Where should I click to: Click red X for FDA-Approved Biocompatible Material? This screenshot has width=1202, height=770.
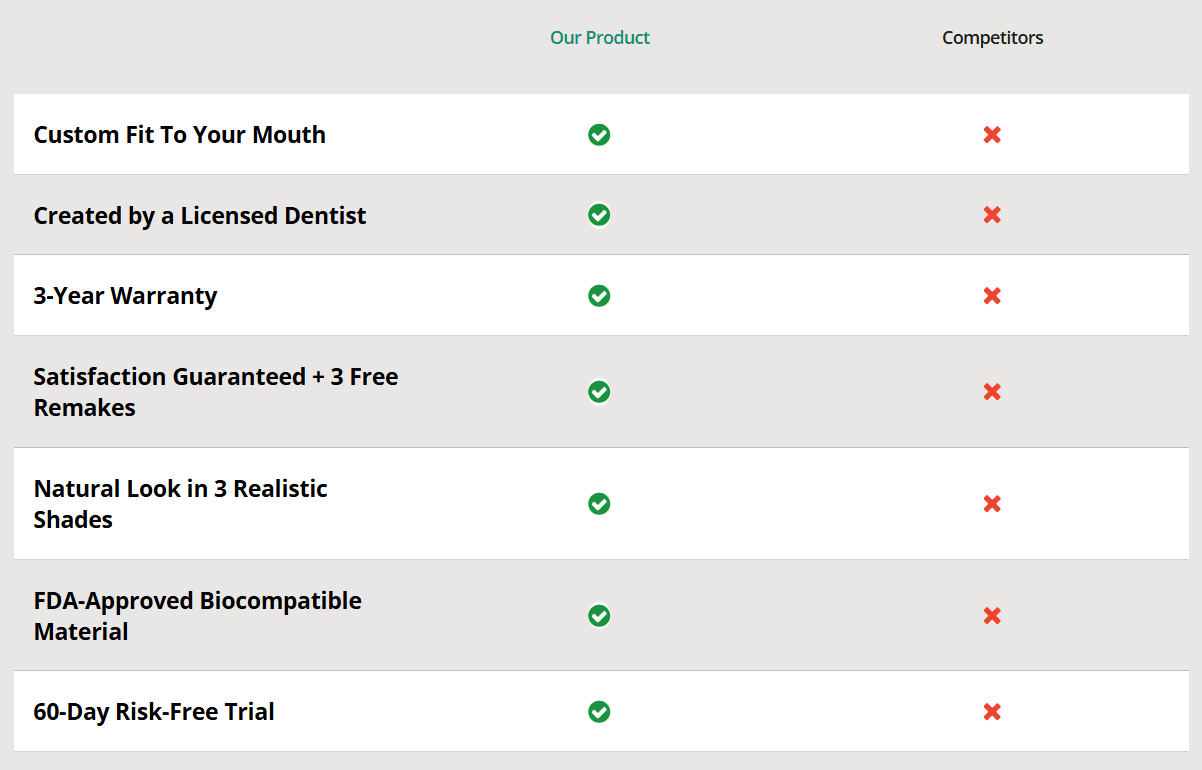coord(992,616)
